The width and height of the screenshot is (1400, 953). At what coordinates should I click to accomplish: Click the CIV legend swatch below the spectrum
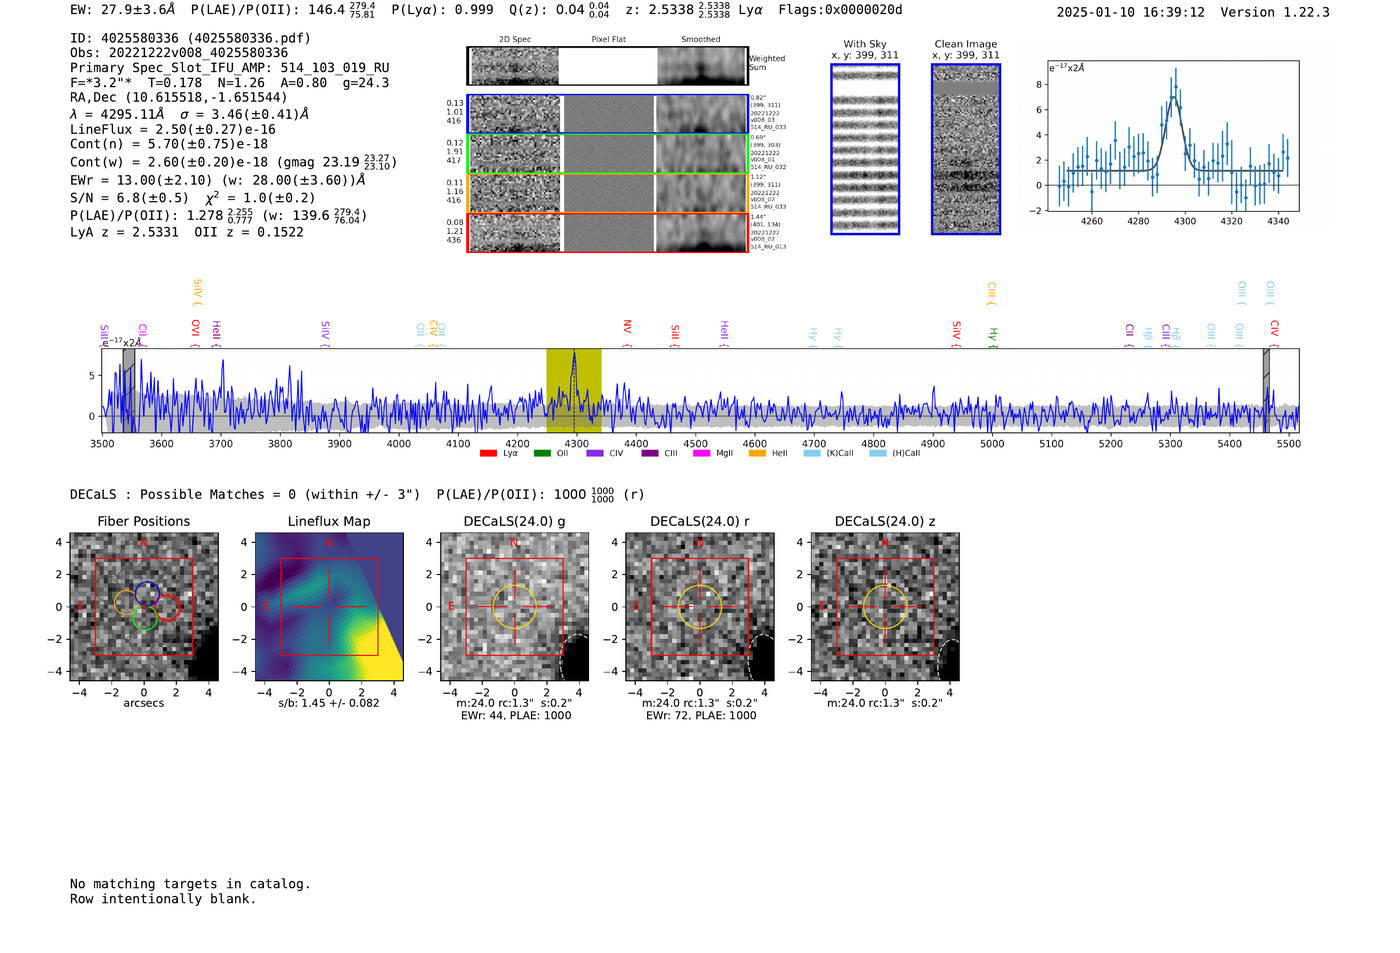595,453
